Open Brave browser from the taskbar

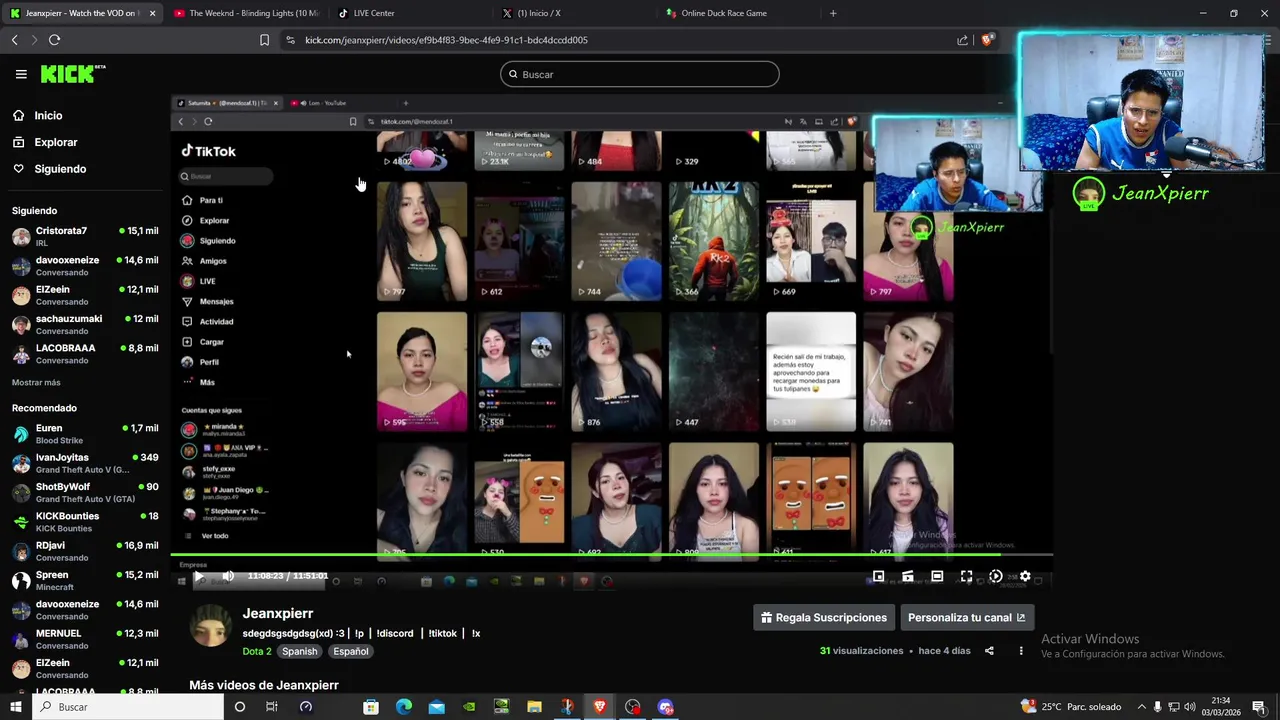600,707
